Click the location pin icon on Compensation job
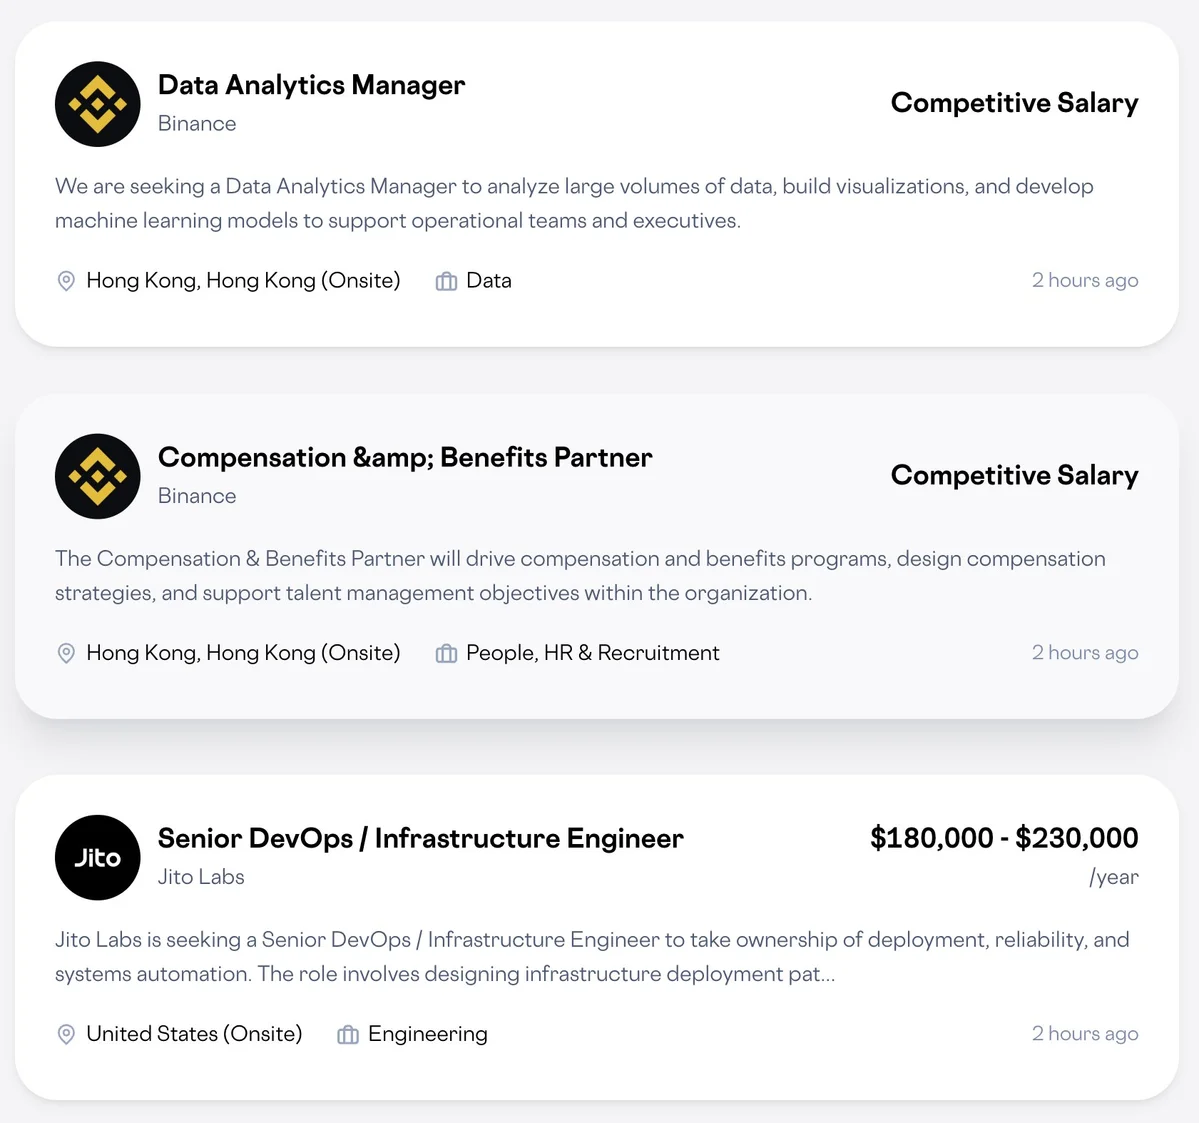Screen dimensions: 1199x1123 pos(66,653)
